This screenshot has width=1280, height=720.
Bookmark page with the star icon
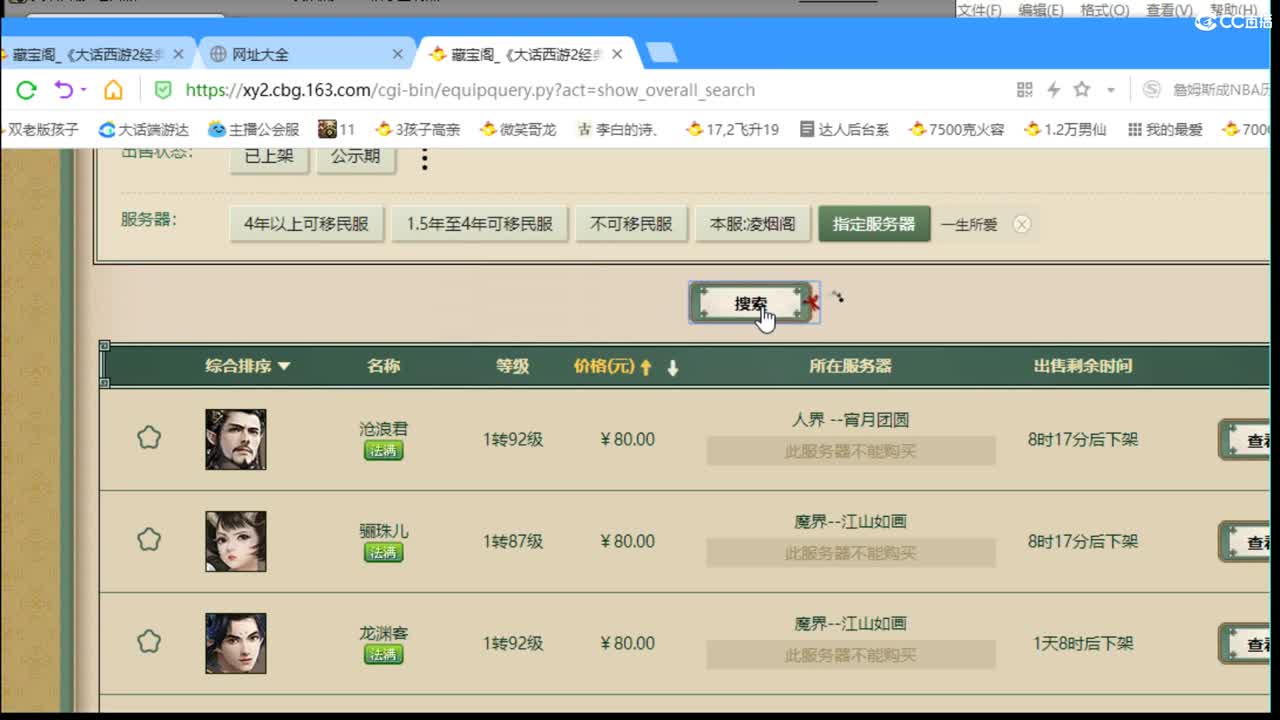(1081, 90)
